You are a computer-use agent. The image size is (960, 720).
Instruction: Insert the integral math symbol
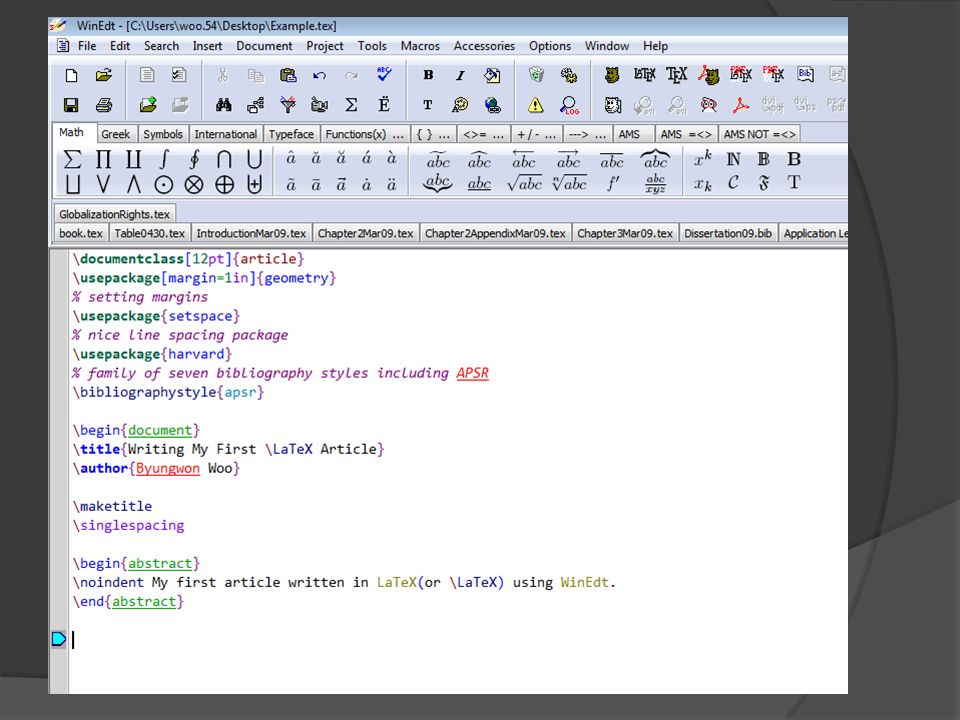(x=163, y=159)
